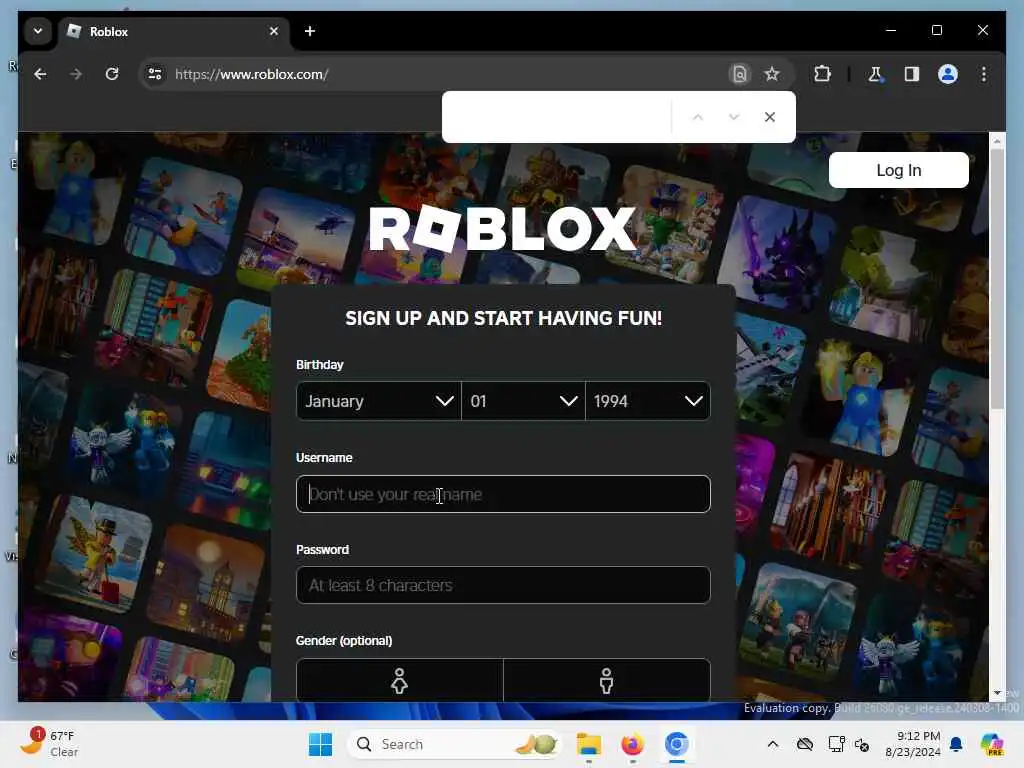1024x768 pixels.
Task: Click the cloud sync-off tray icon
Action: click(805, 744)
